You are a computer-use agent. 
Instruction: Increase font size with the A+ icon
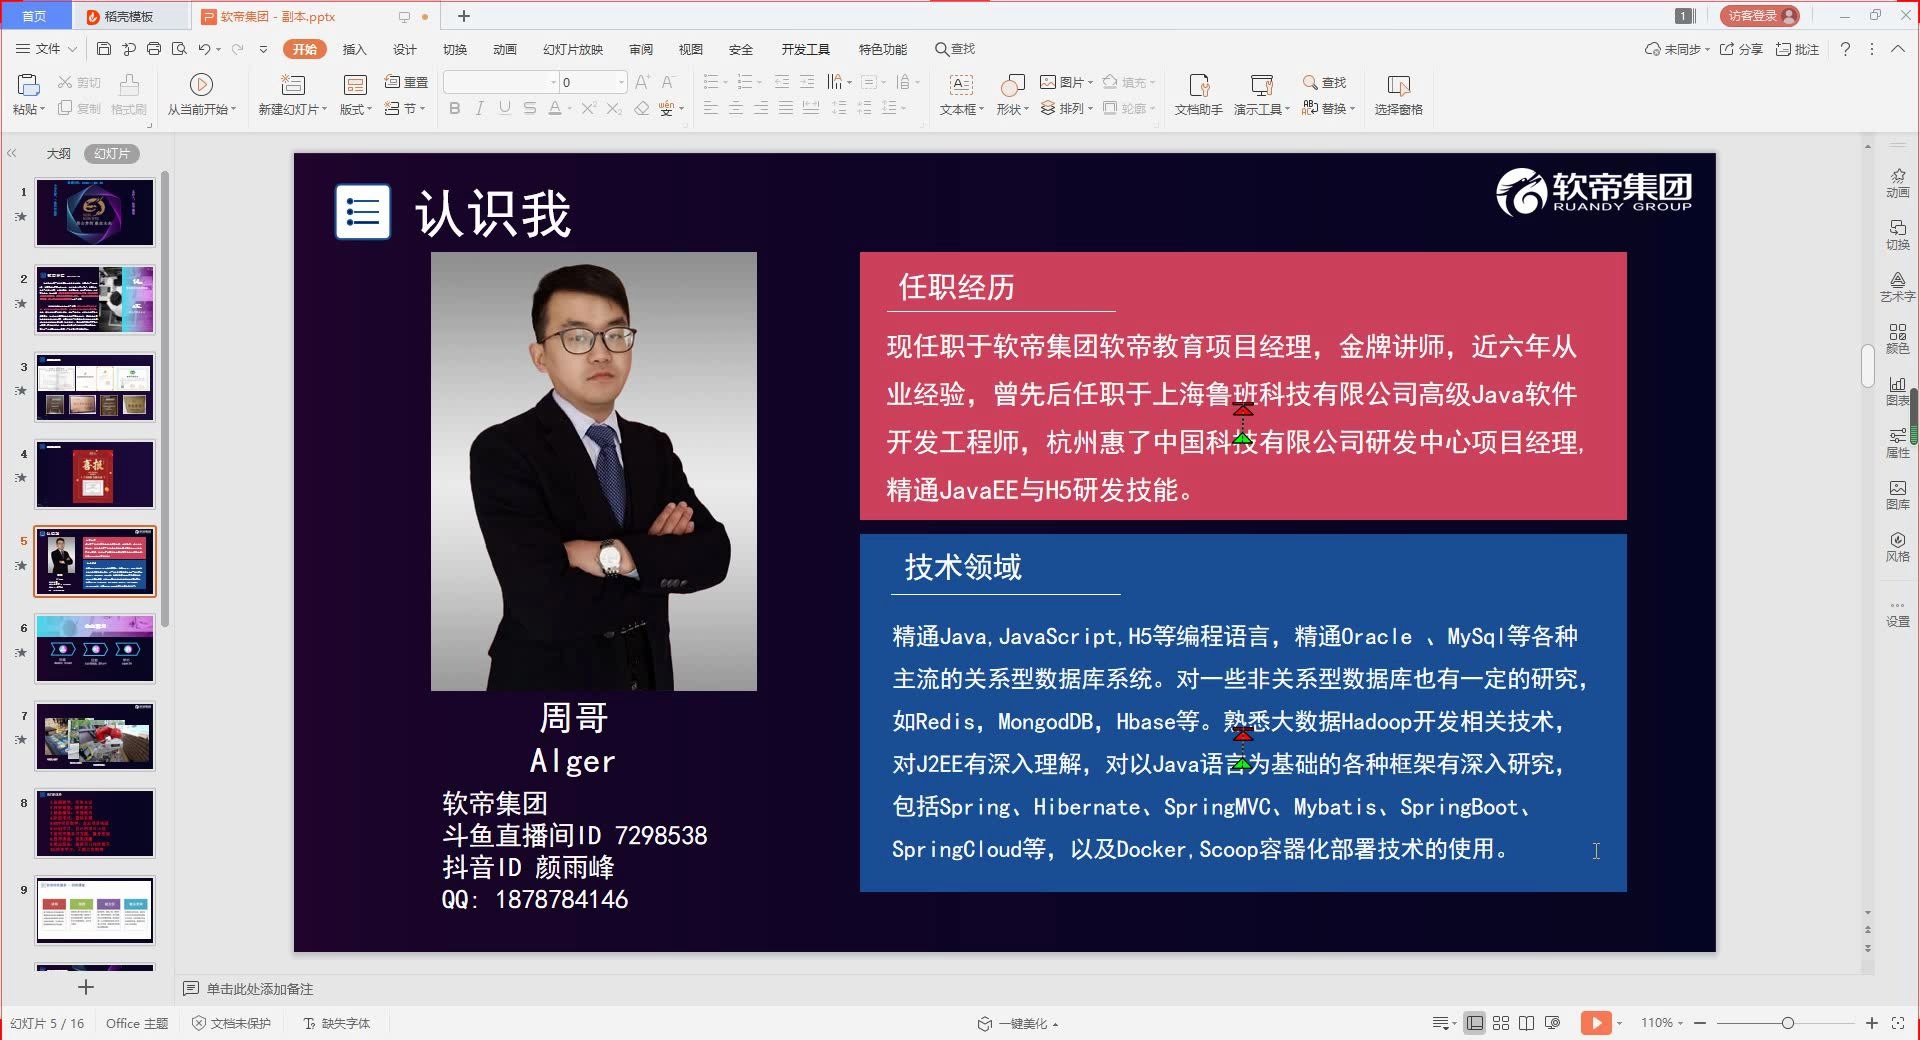642,82
